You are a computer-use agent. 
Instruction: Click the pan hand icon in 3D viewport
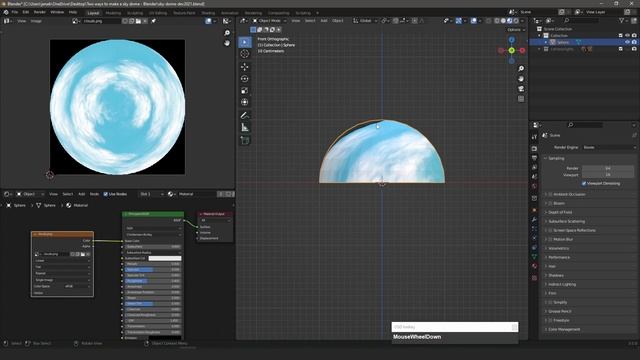521,79
